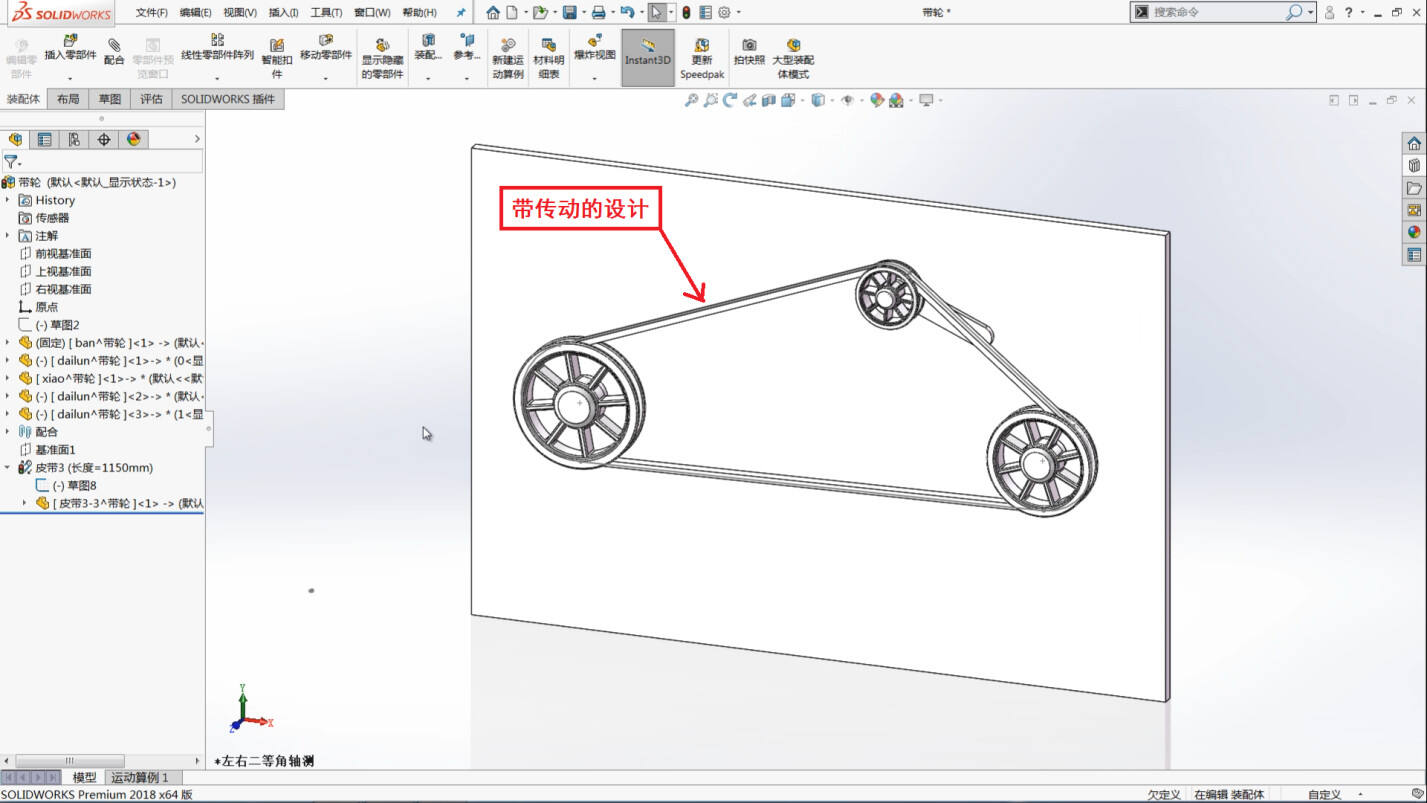The width and height of the screenshot is (1427, 803).
Task: Click the 自定义 status bar button
Action: (x=1324, y=794)
